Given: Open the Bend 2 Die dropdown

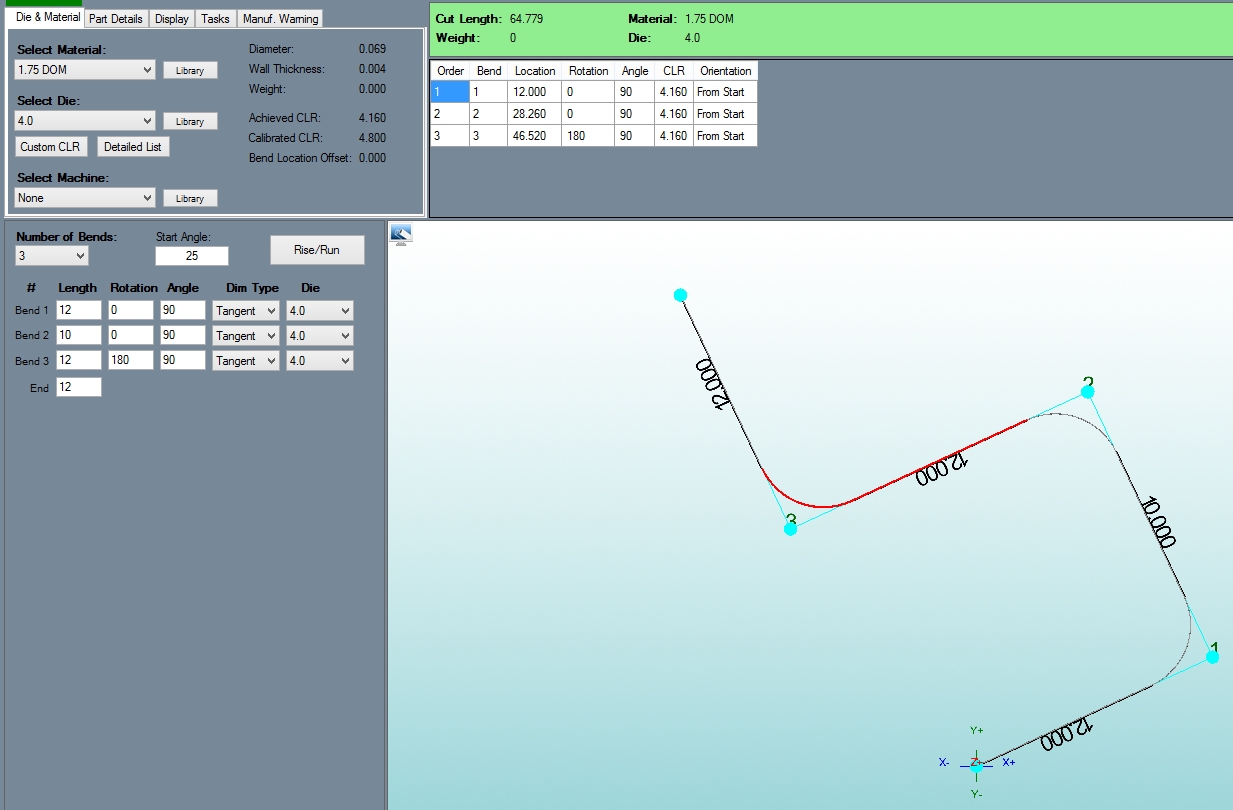Looking at the screenshot, I should point(320,336).
